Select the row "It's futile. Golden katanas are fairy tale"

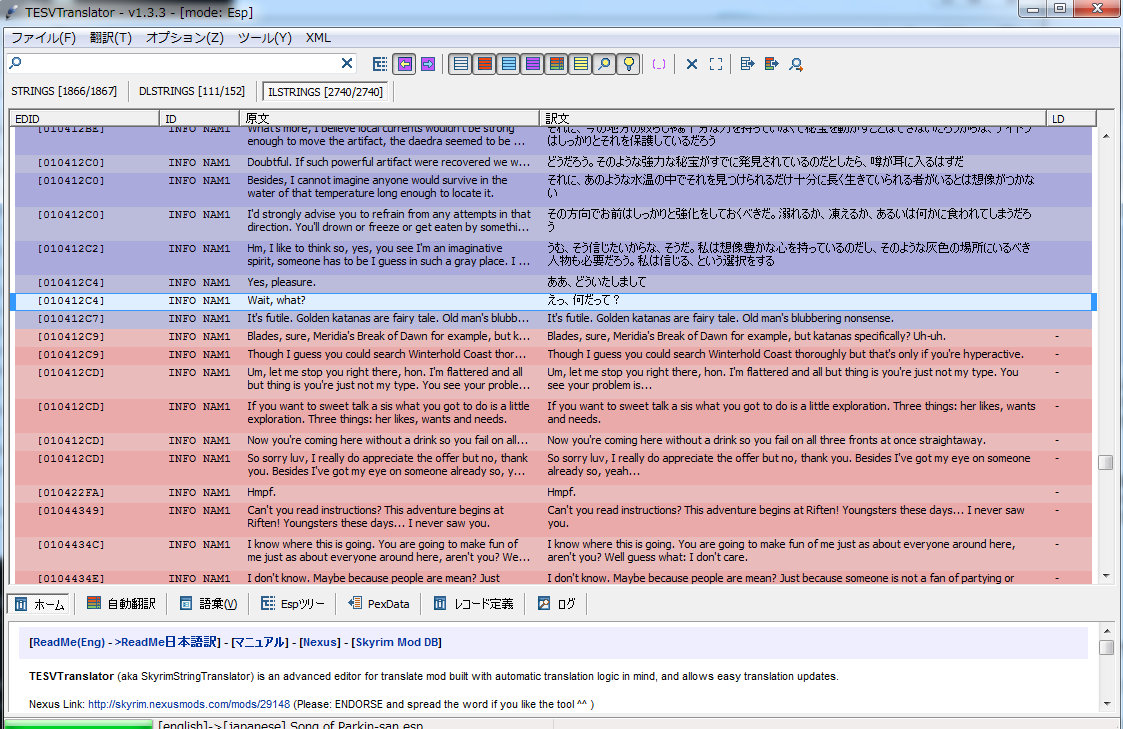click(553, 319)
